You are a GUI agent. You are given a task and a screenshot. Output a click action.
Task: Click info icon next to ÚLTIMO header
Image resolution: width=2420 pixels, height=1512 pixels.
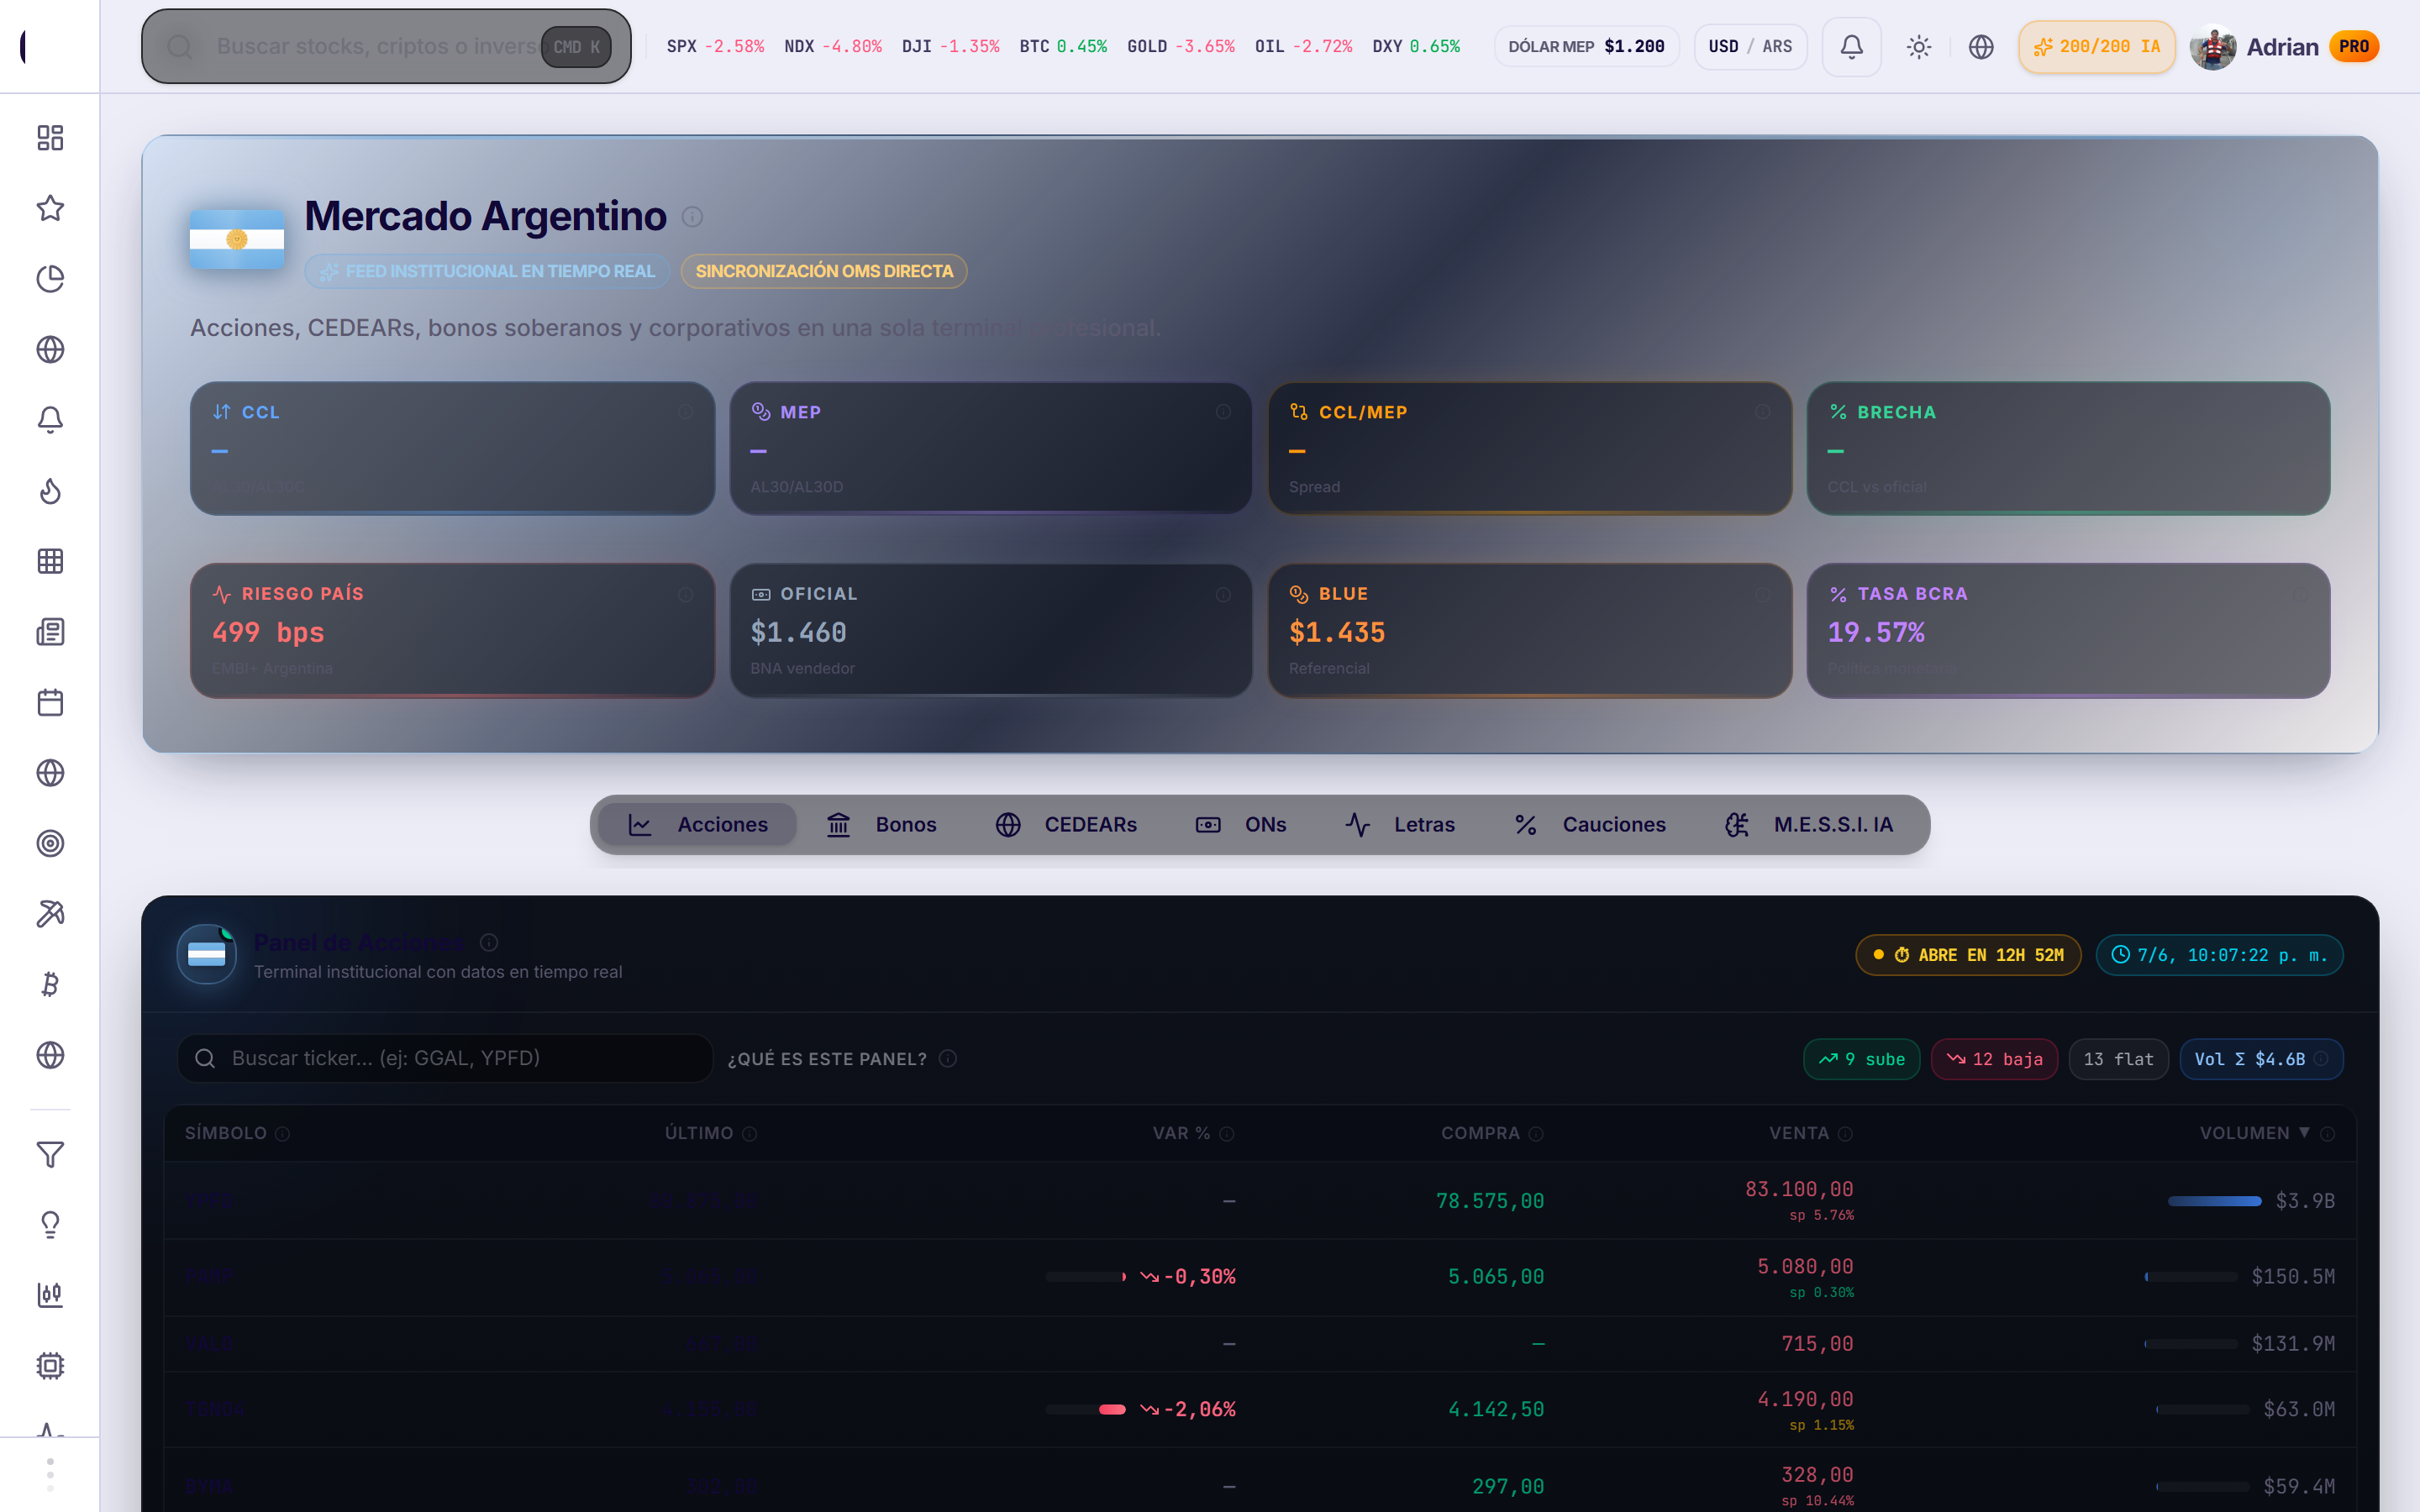749,1134
